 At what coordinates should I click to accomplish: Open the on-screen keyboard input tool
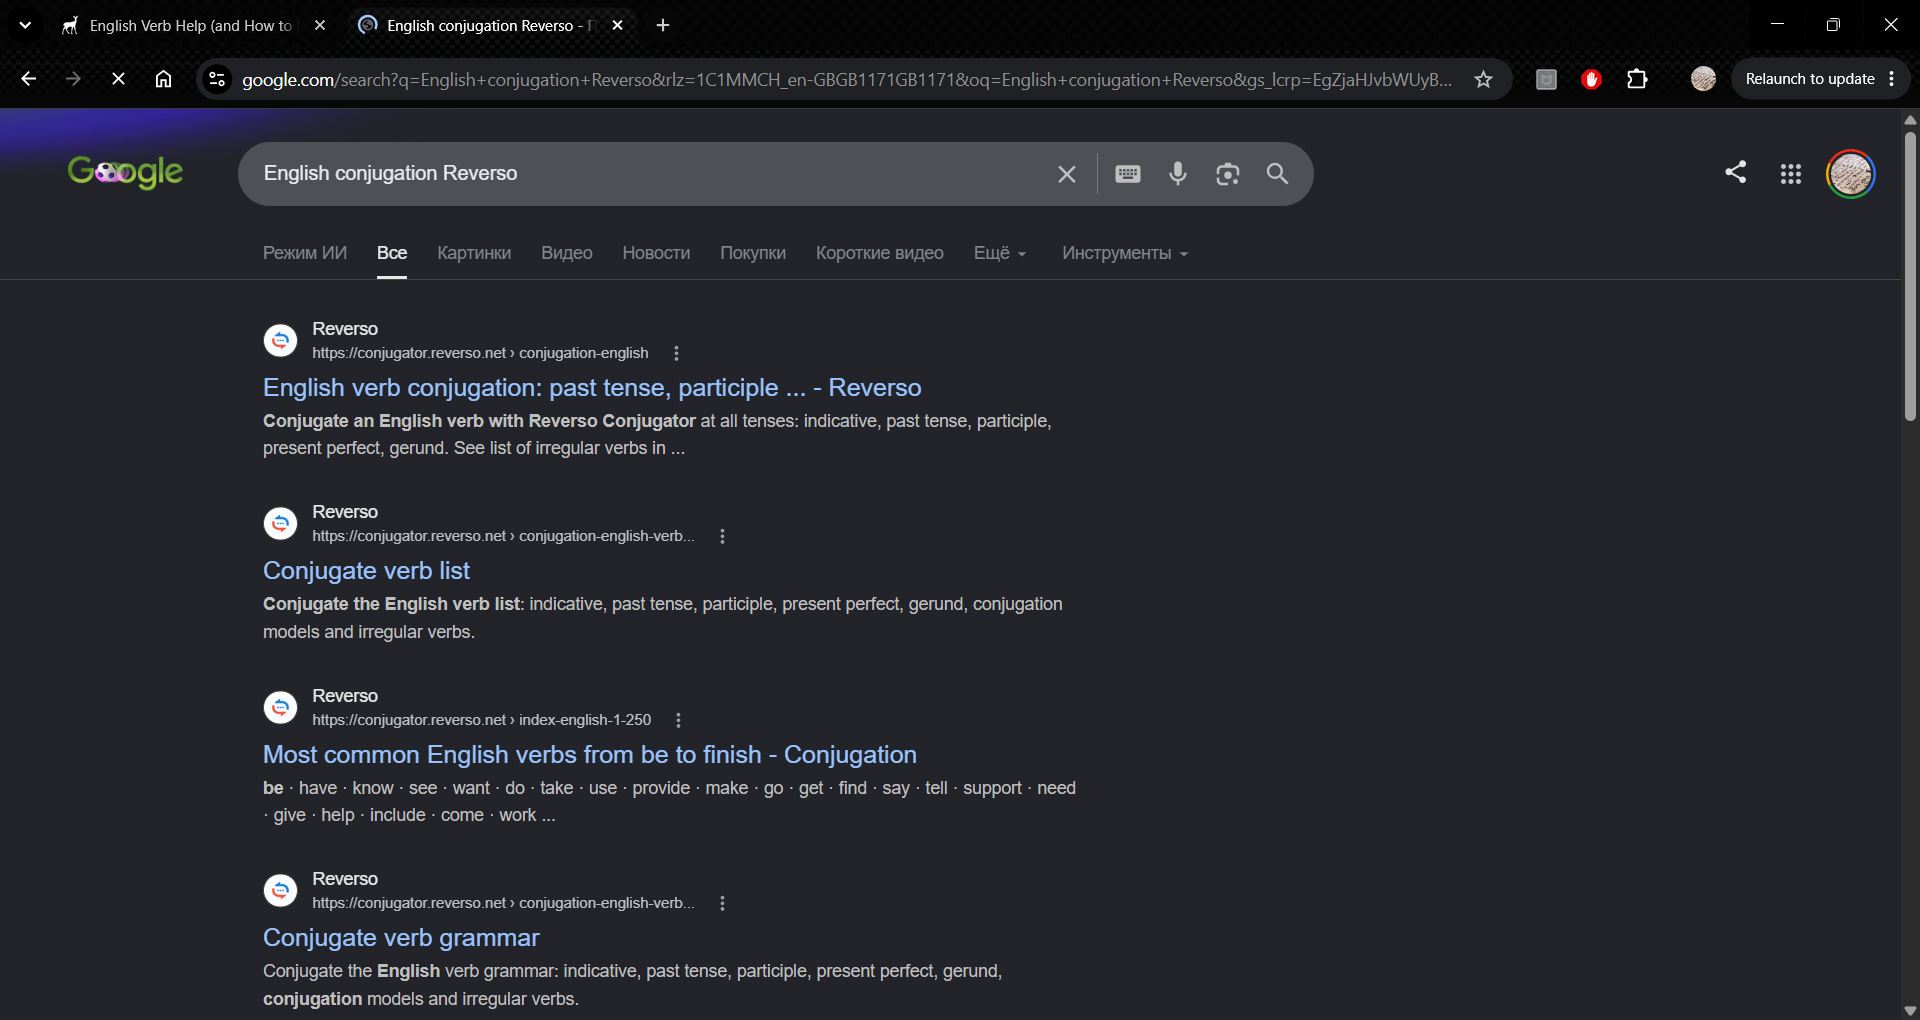click(1128, 174)
